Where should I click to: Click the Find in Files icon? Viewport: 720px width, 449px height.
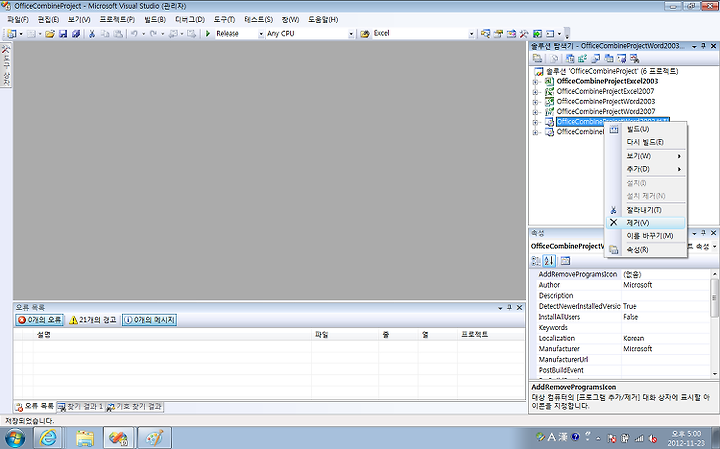tap(365, 34)
